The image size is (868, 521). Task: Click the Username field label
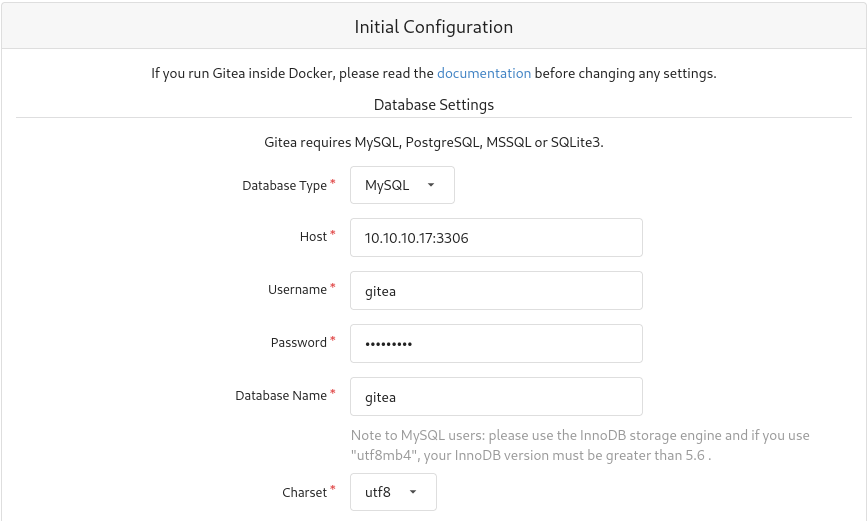[x=297, y=290]
